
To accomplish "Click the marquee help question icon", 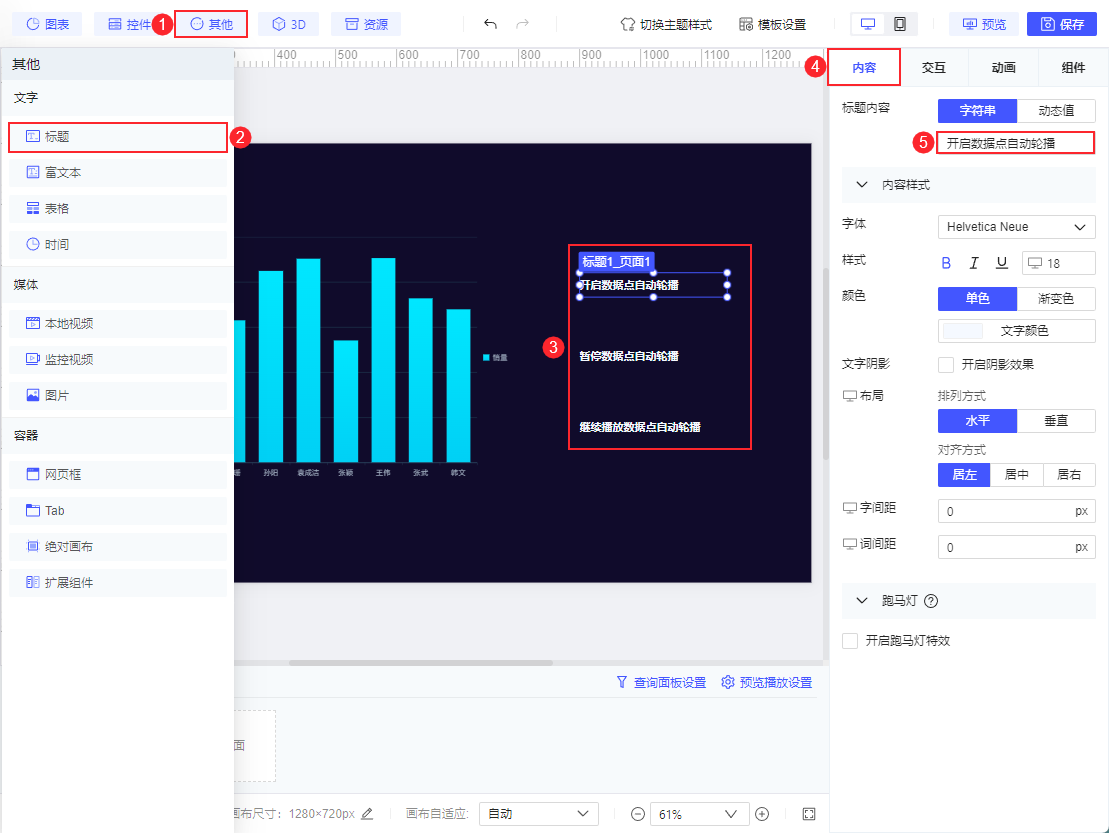I will (x=931, y=601).
